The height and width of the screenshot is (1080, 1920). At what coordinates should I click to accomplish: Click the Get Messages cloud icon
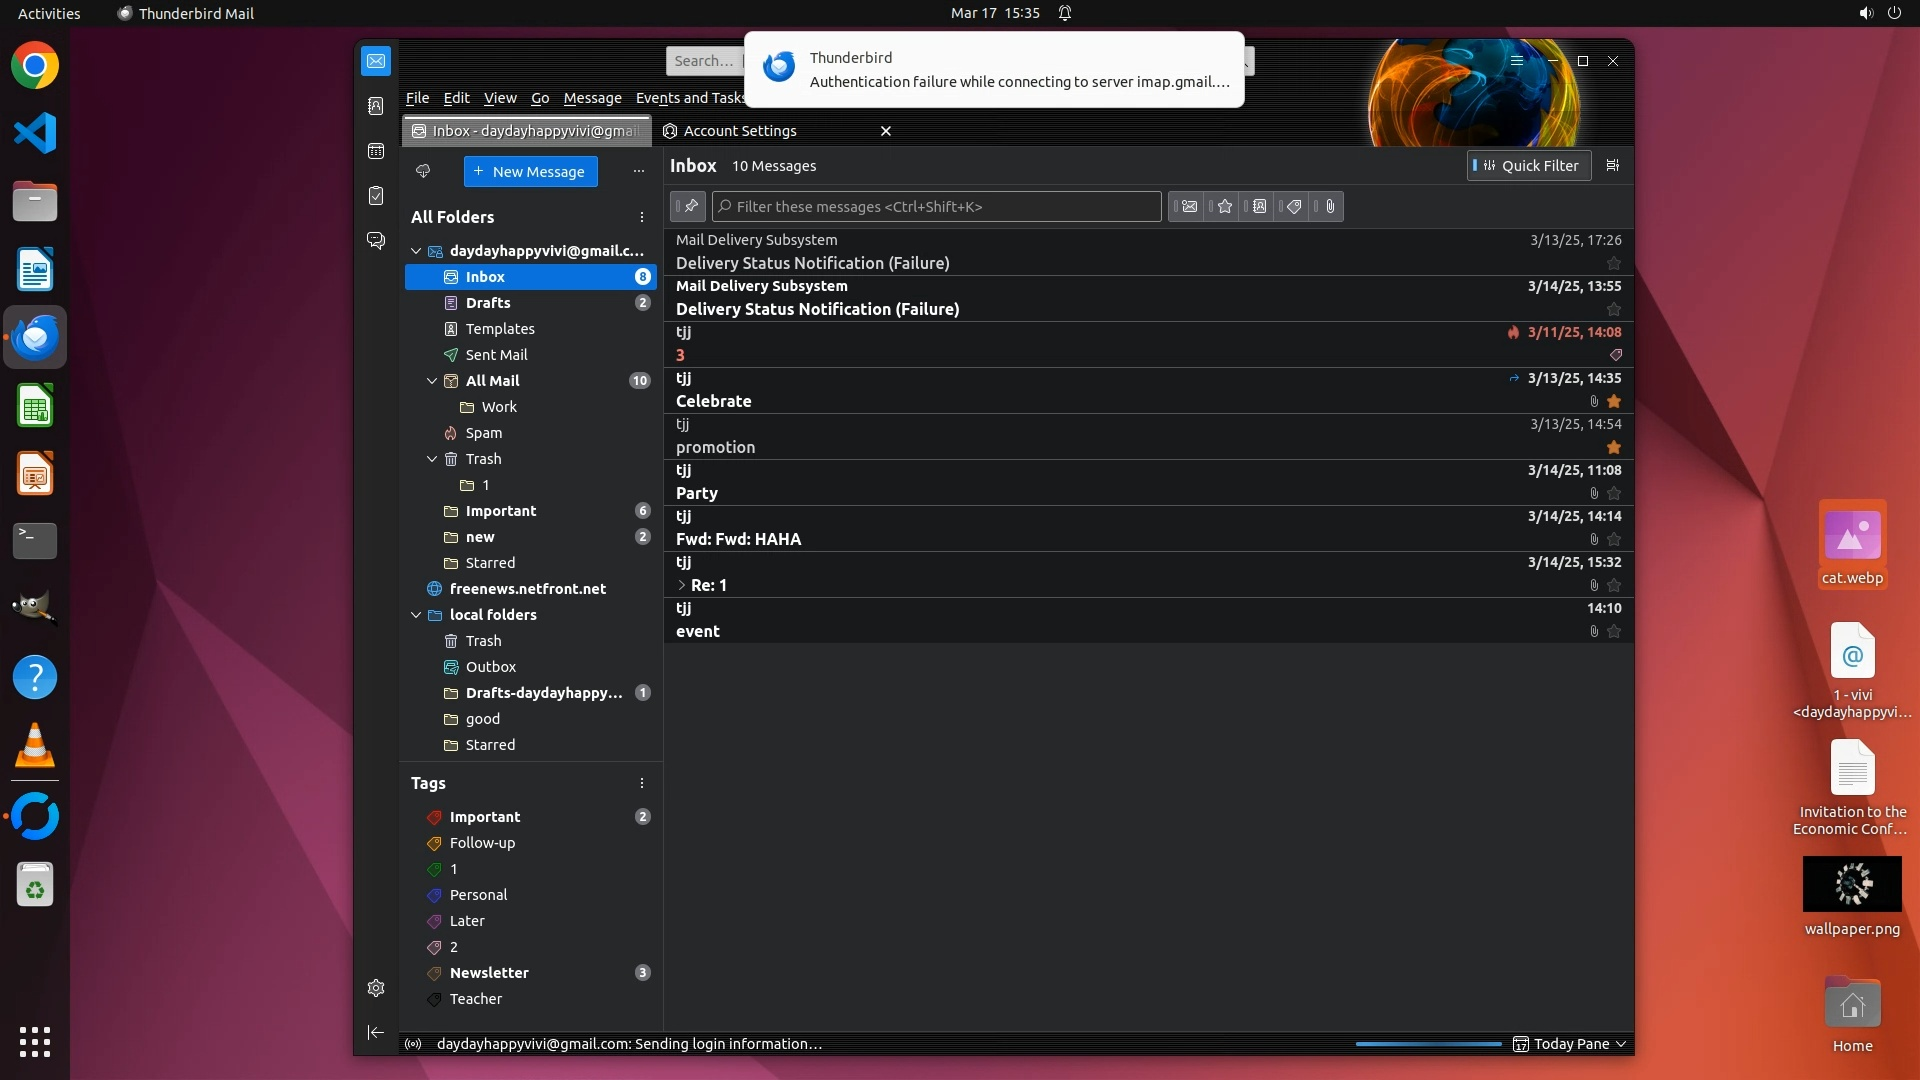(x=423, y=171)
